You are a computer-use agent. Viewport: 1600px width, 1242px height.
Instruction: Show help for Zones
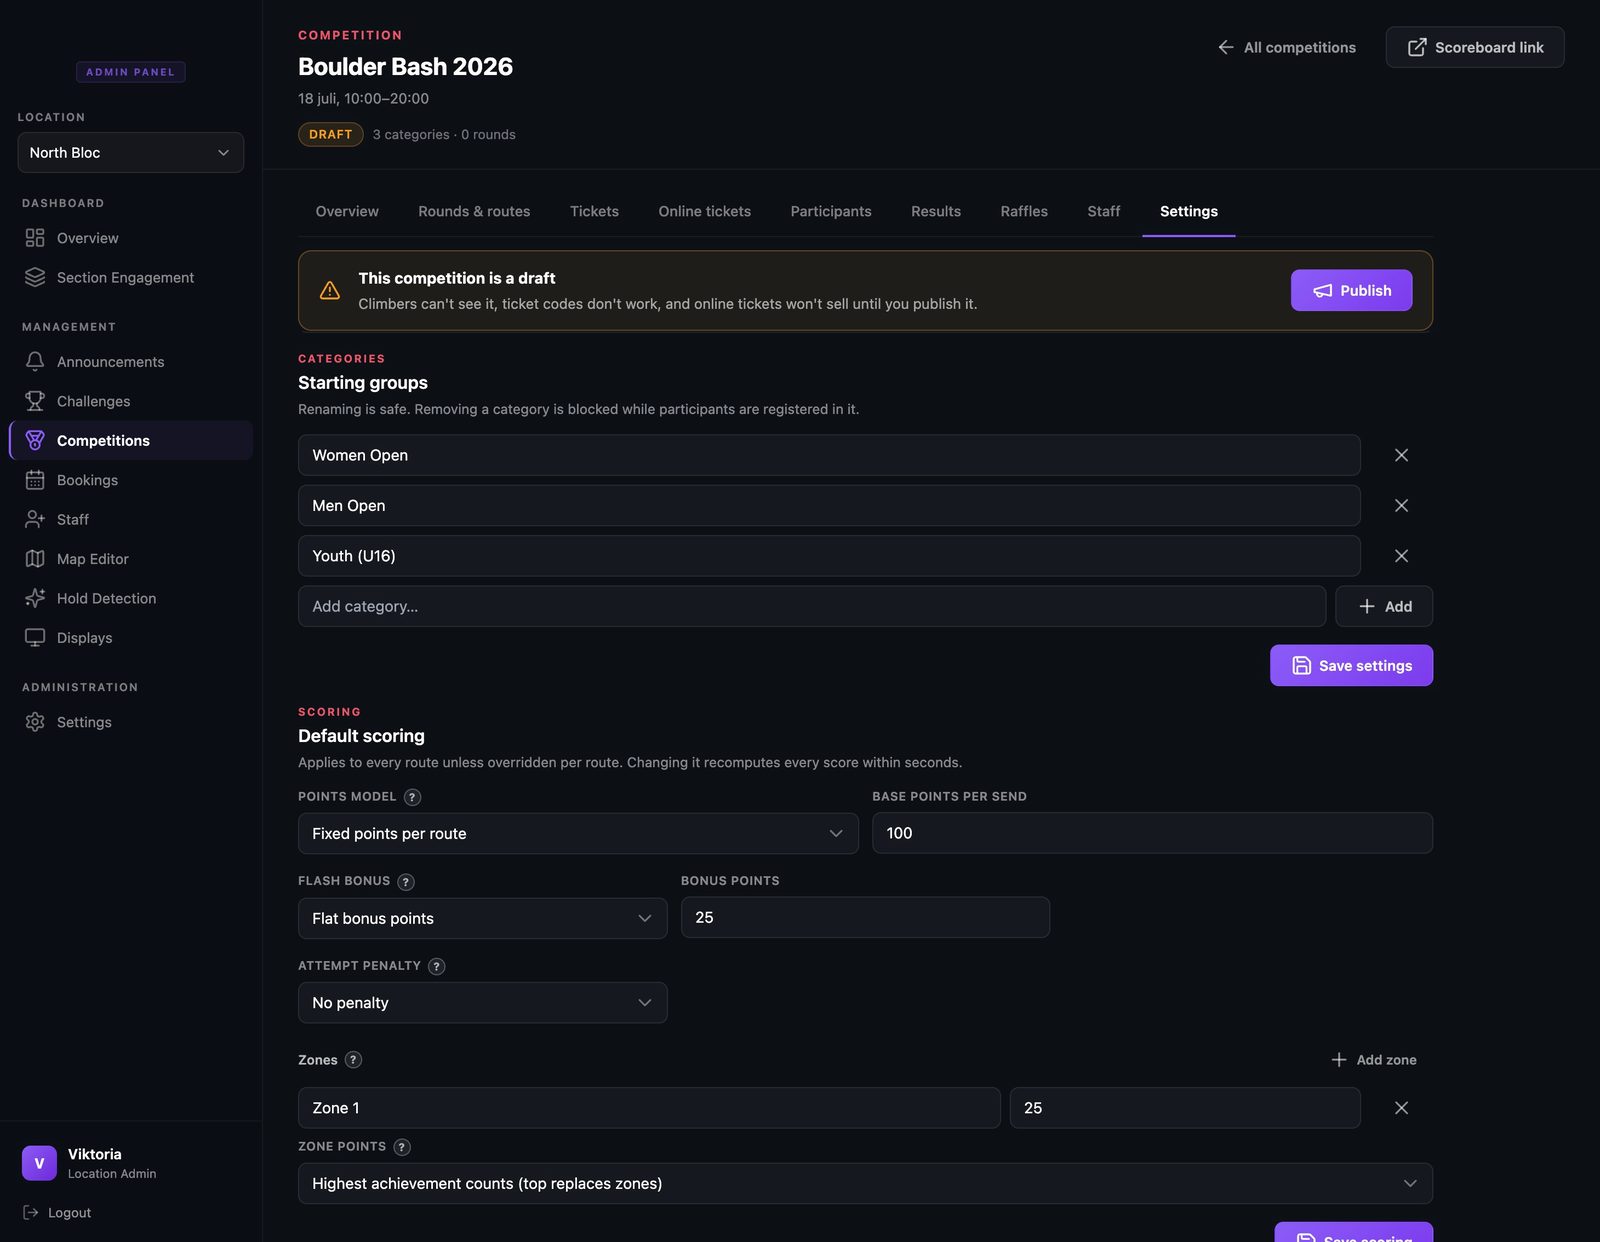coord(353,1060)
